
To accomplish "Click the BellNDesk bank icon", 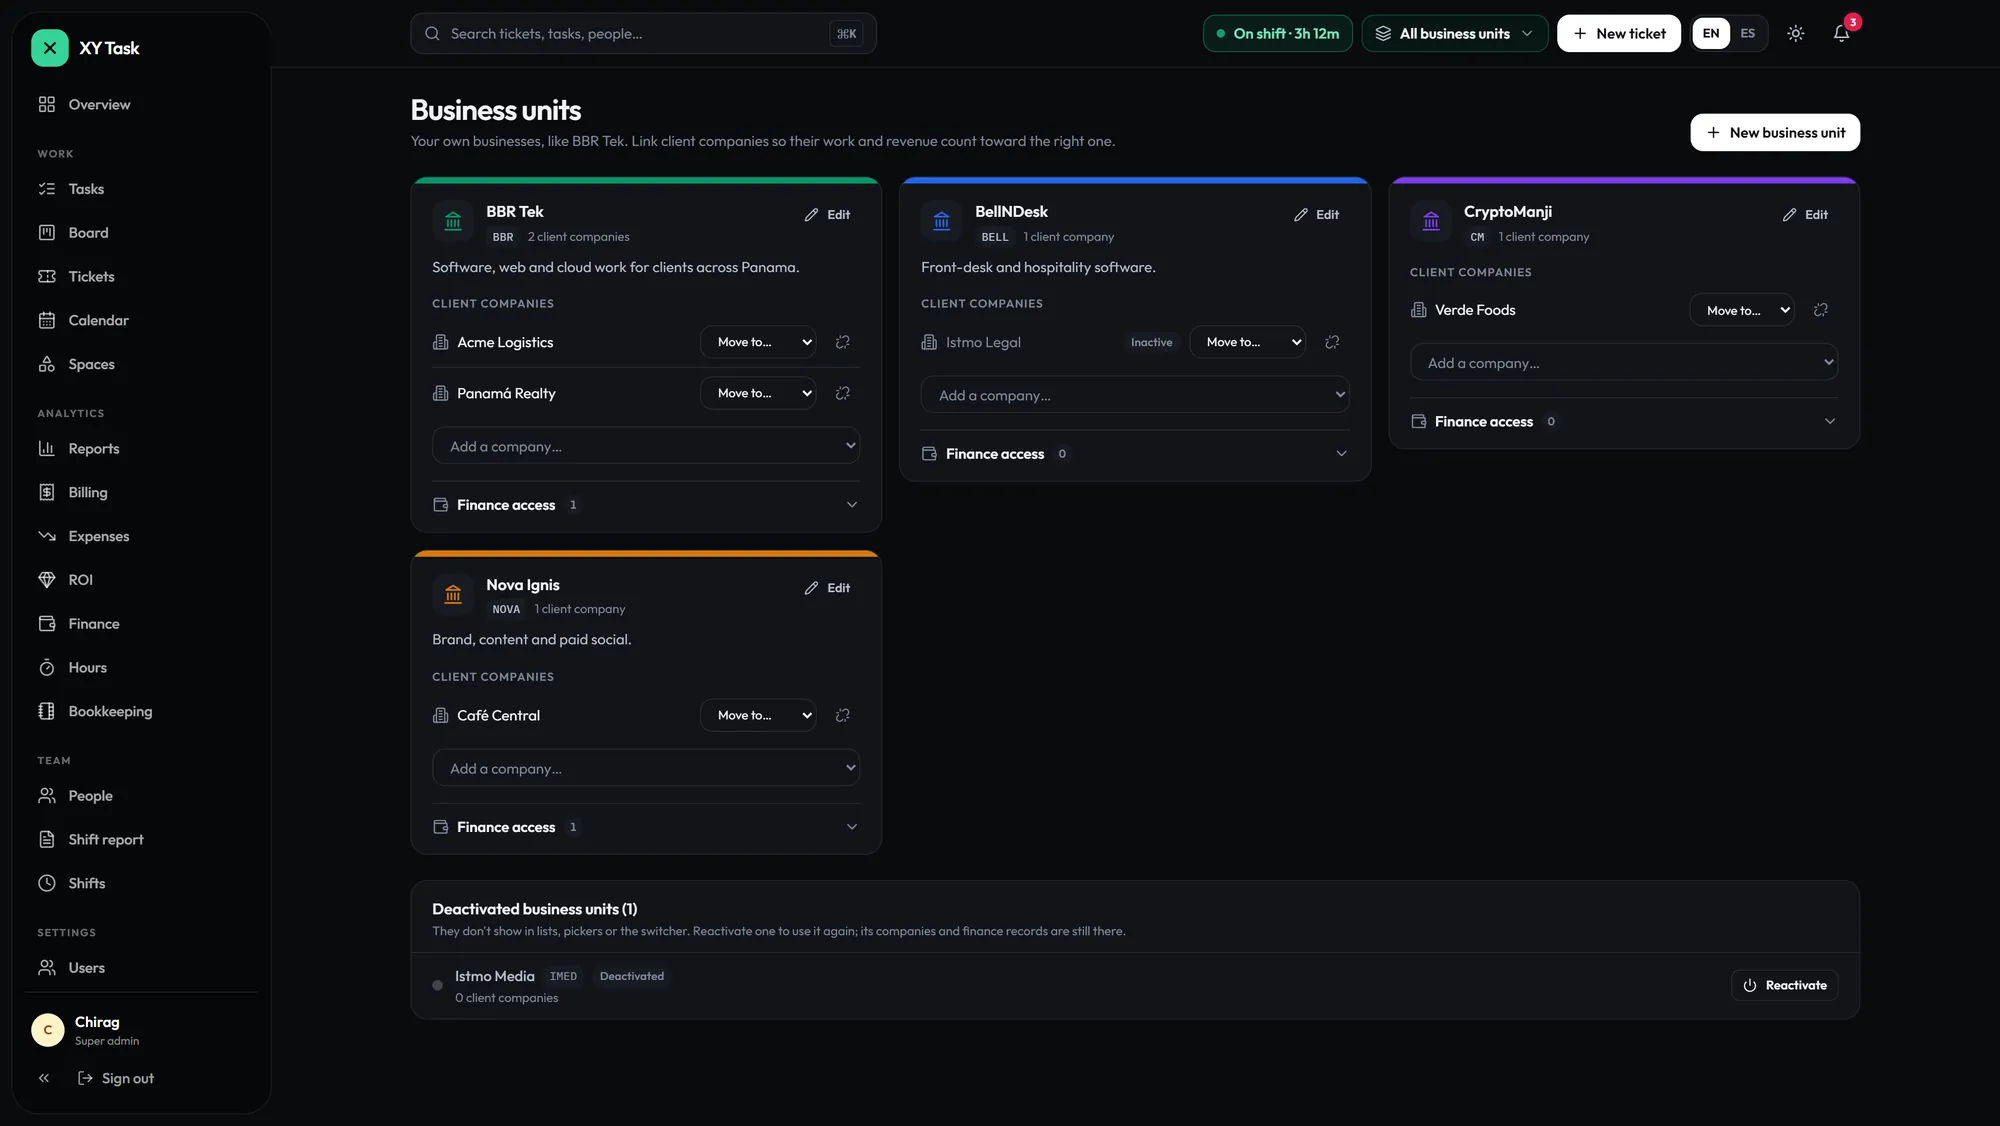I will [x=942, y=221].
